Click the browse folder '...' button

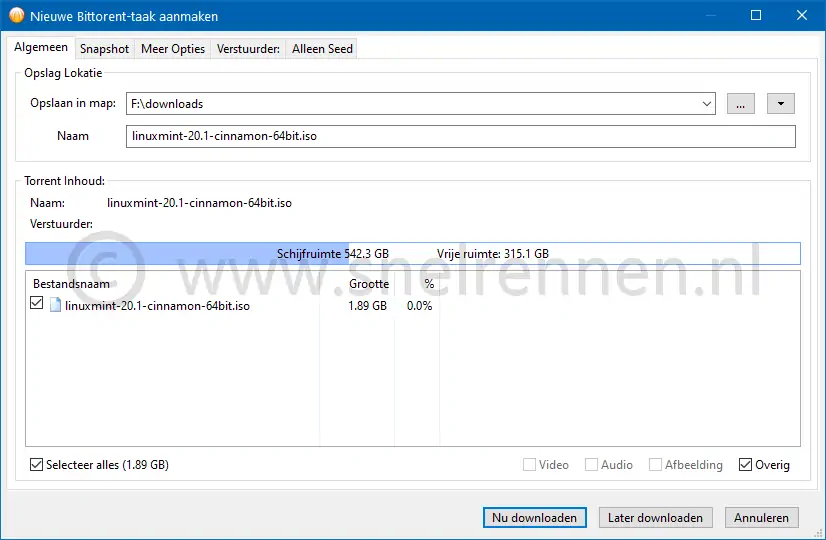point(741,104)
